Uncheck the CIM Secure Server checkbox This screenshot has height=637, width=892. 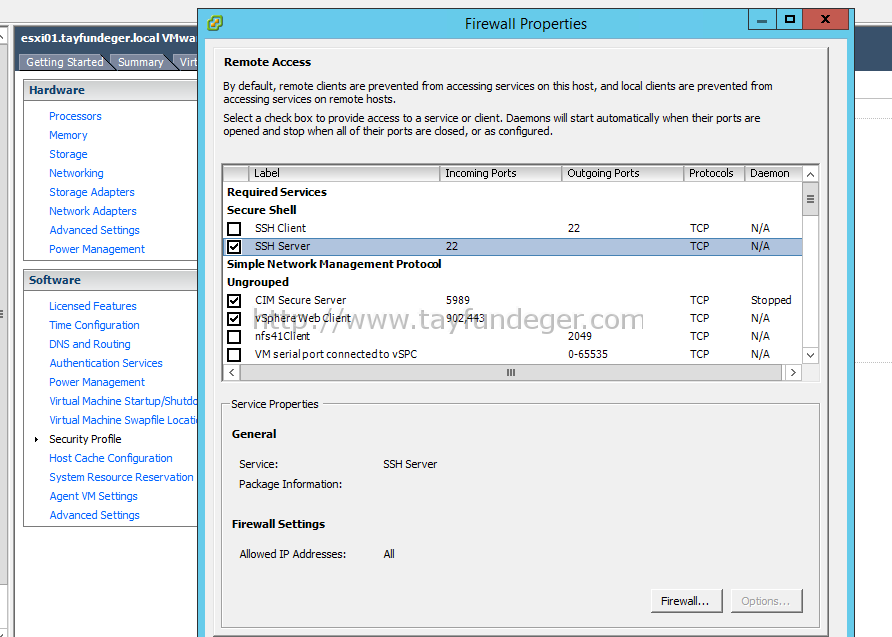pos(234,300)
